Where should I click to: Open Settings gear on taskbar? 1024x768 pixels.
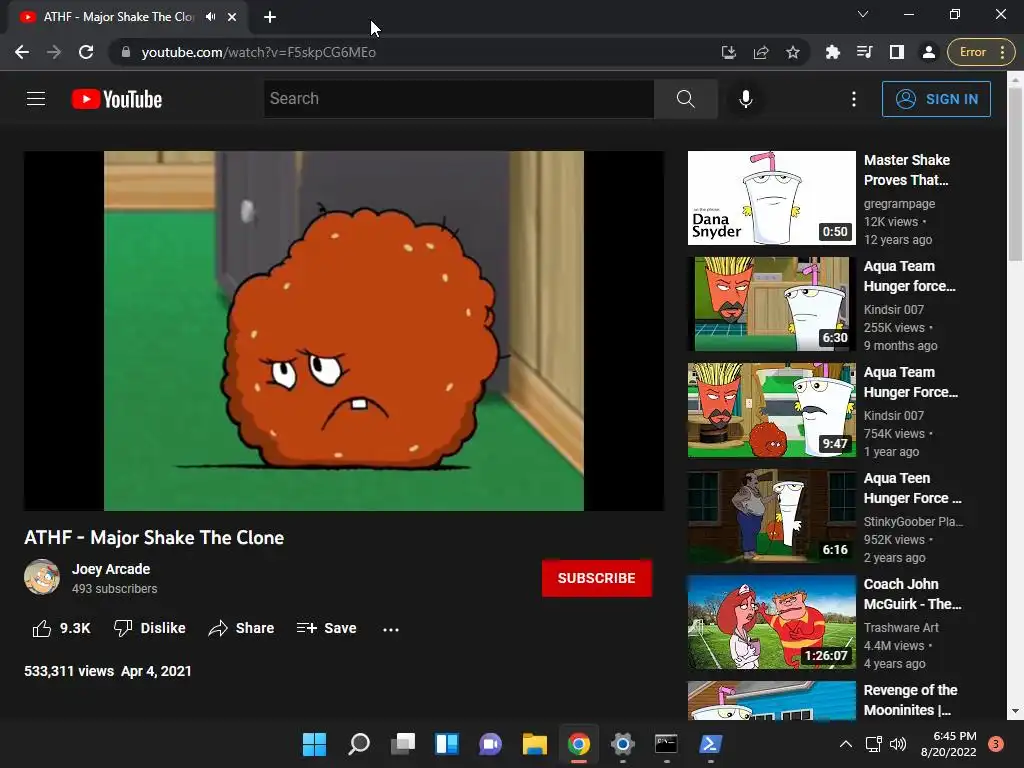point(622,744)
